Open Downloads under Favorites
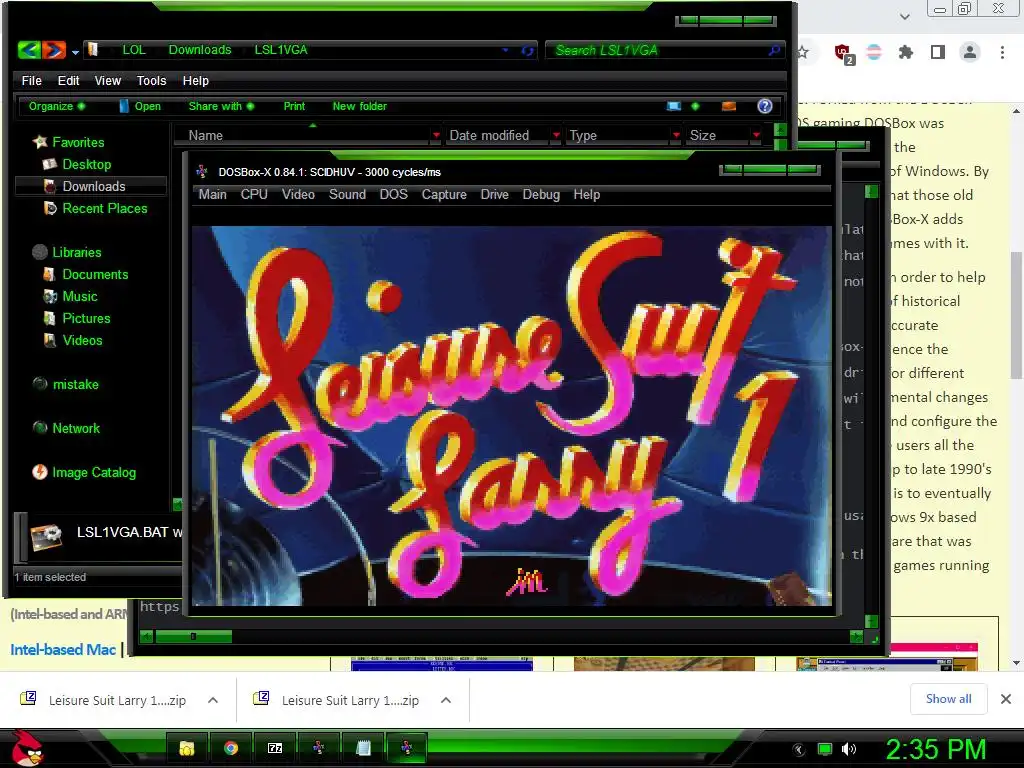Image resolution: width=1024 pixels, height=768 pixels. point(93,186)
